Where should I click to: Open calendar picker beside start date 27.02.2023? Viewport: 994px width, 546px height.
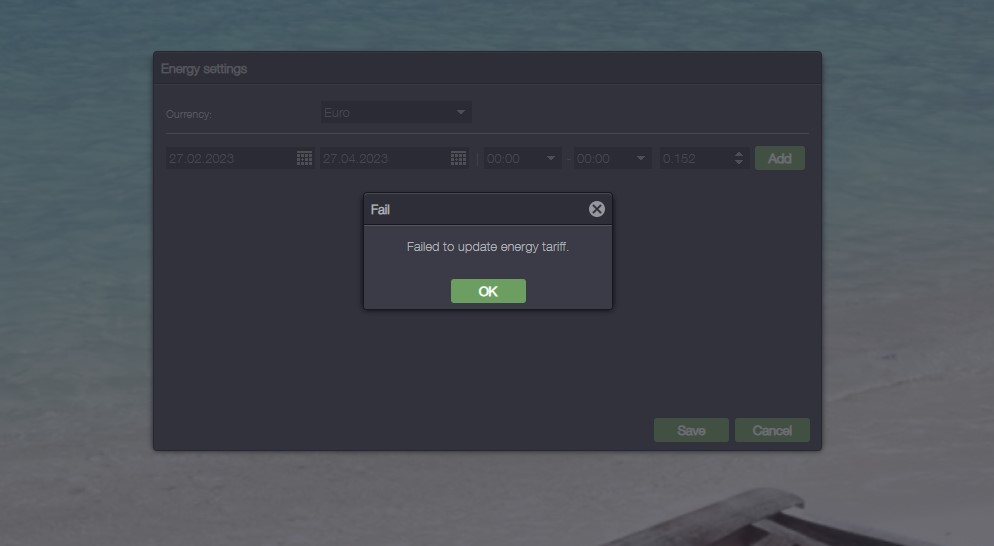(305, 158)
